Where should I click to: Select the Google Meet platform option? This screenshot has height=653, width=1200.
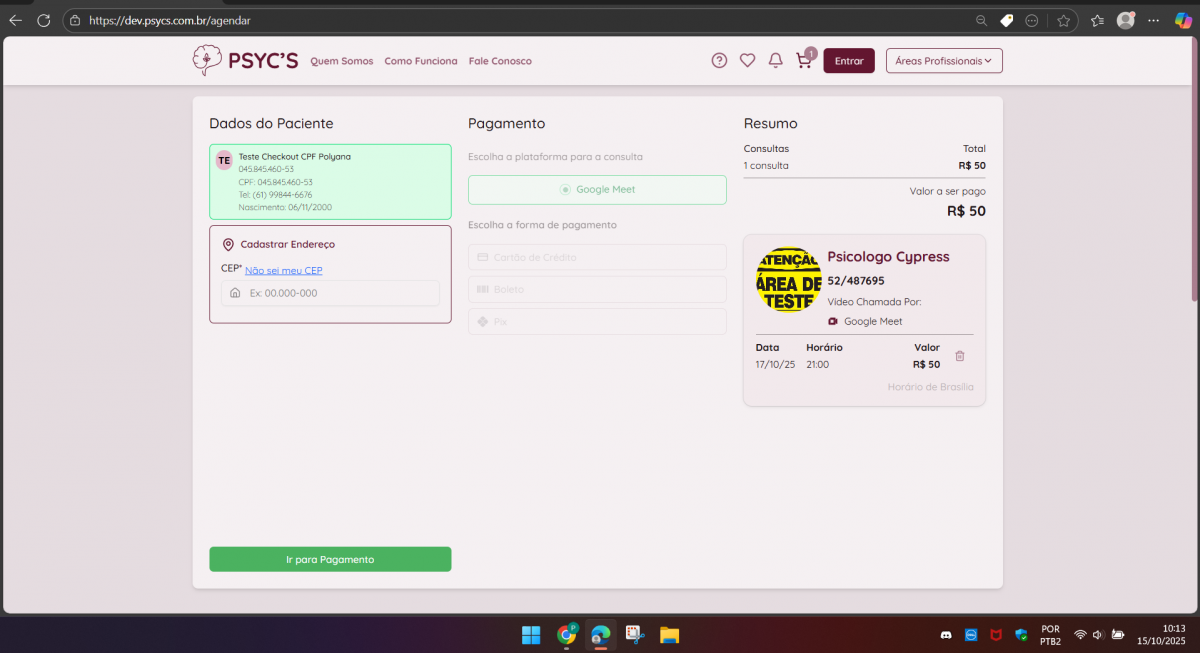pyautogui.click(x=597, y=190)
